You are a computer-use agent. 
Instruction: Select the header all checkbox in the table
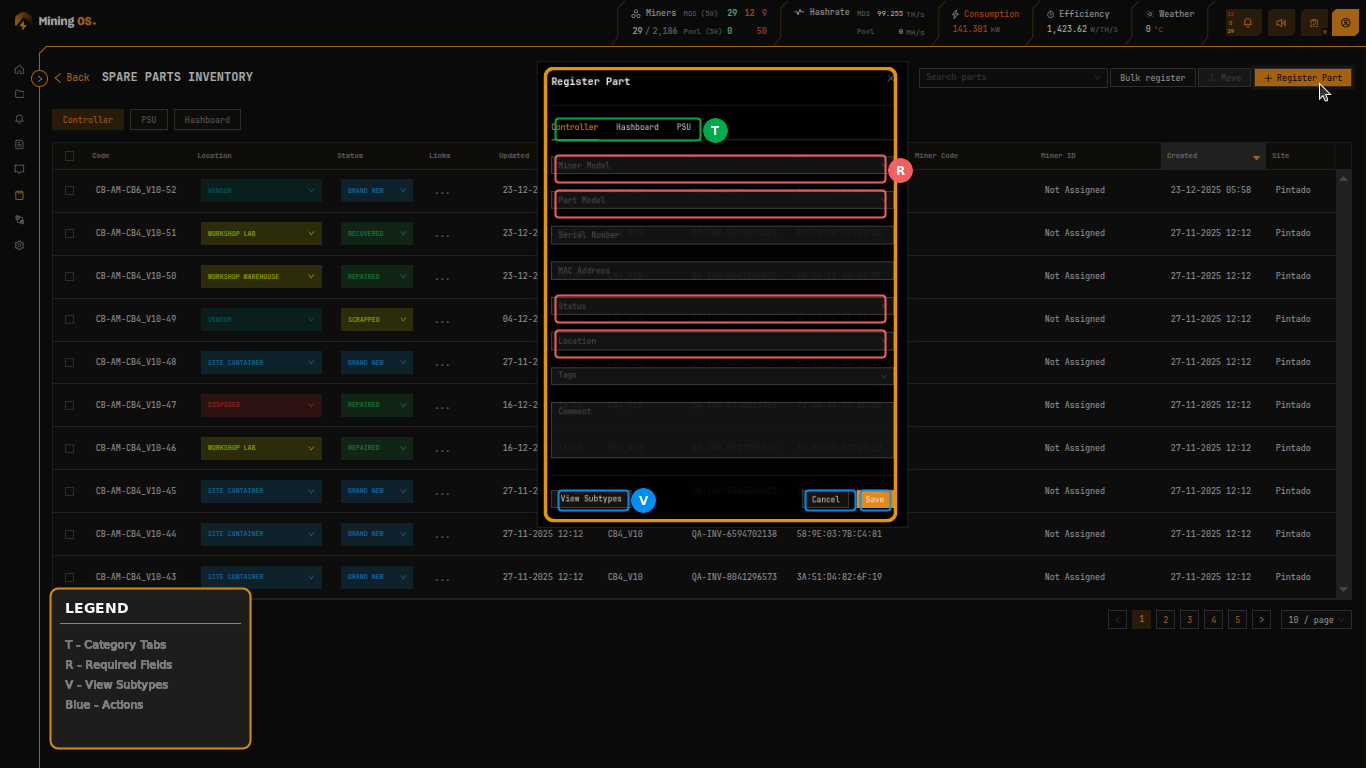click(x=69, y=155)
